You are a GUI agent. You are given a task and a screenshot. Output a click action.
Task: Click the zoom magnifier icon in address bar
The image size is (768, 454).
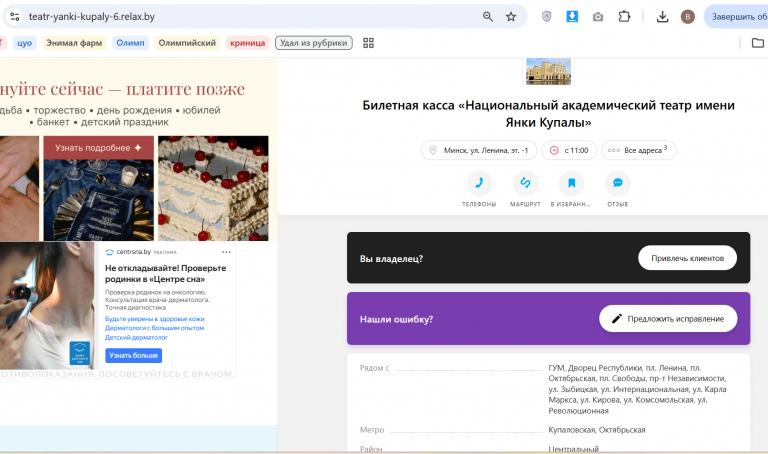(487, 17)
